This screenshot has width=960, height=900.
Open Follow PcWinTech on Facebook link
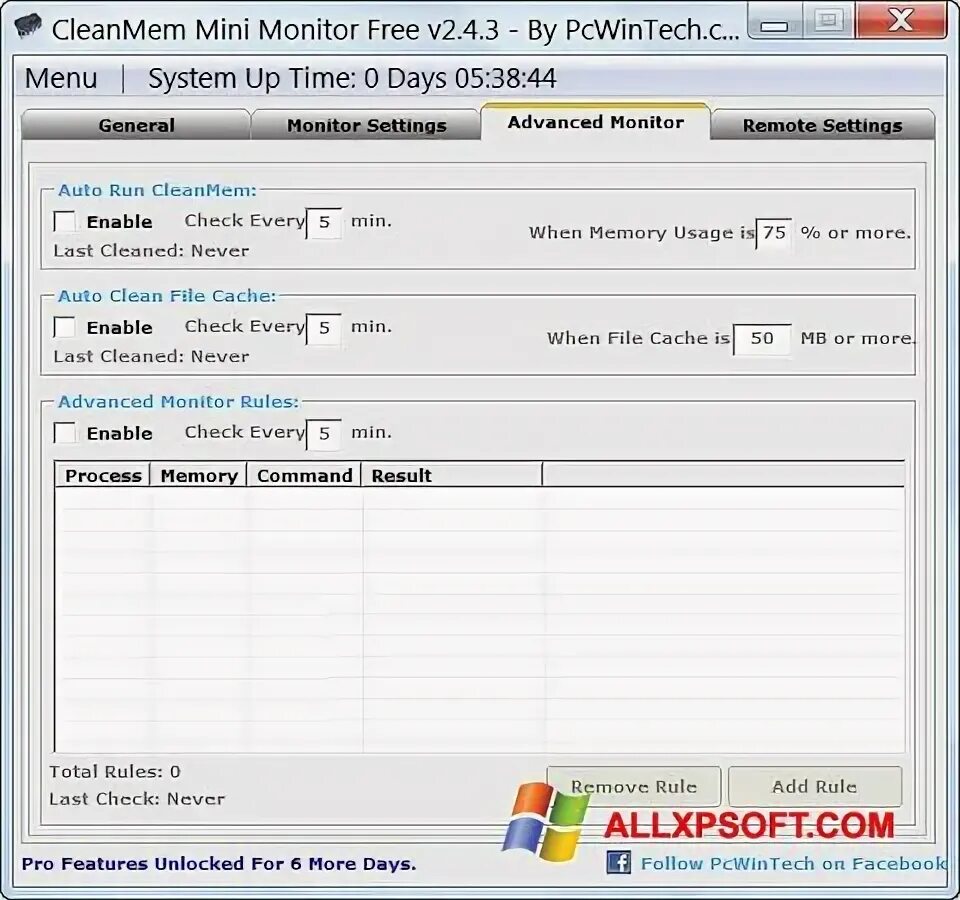793,863
